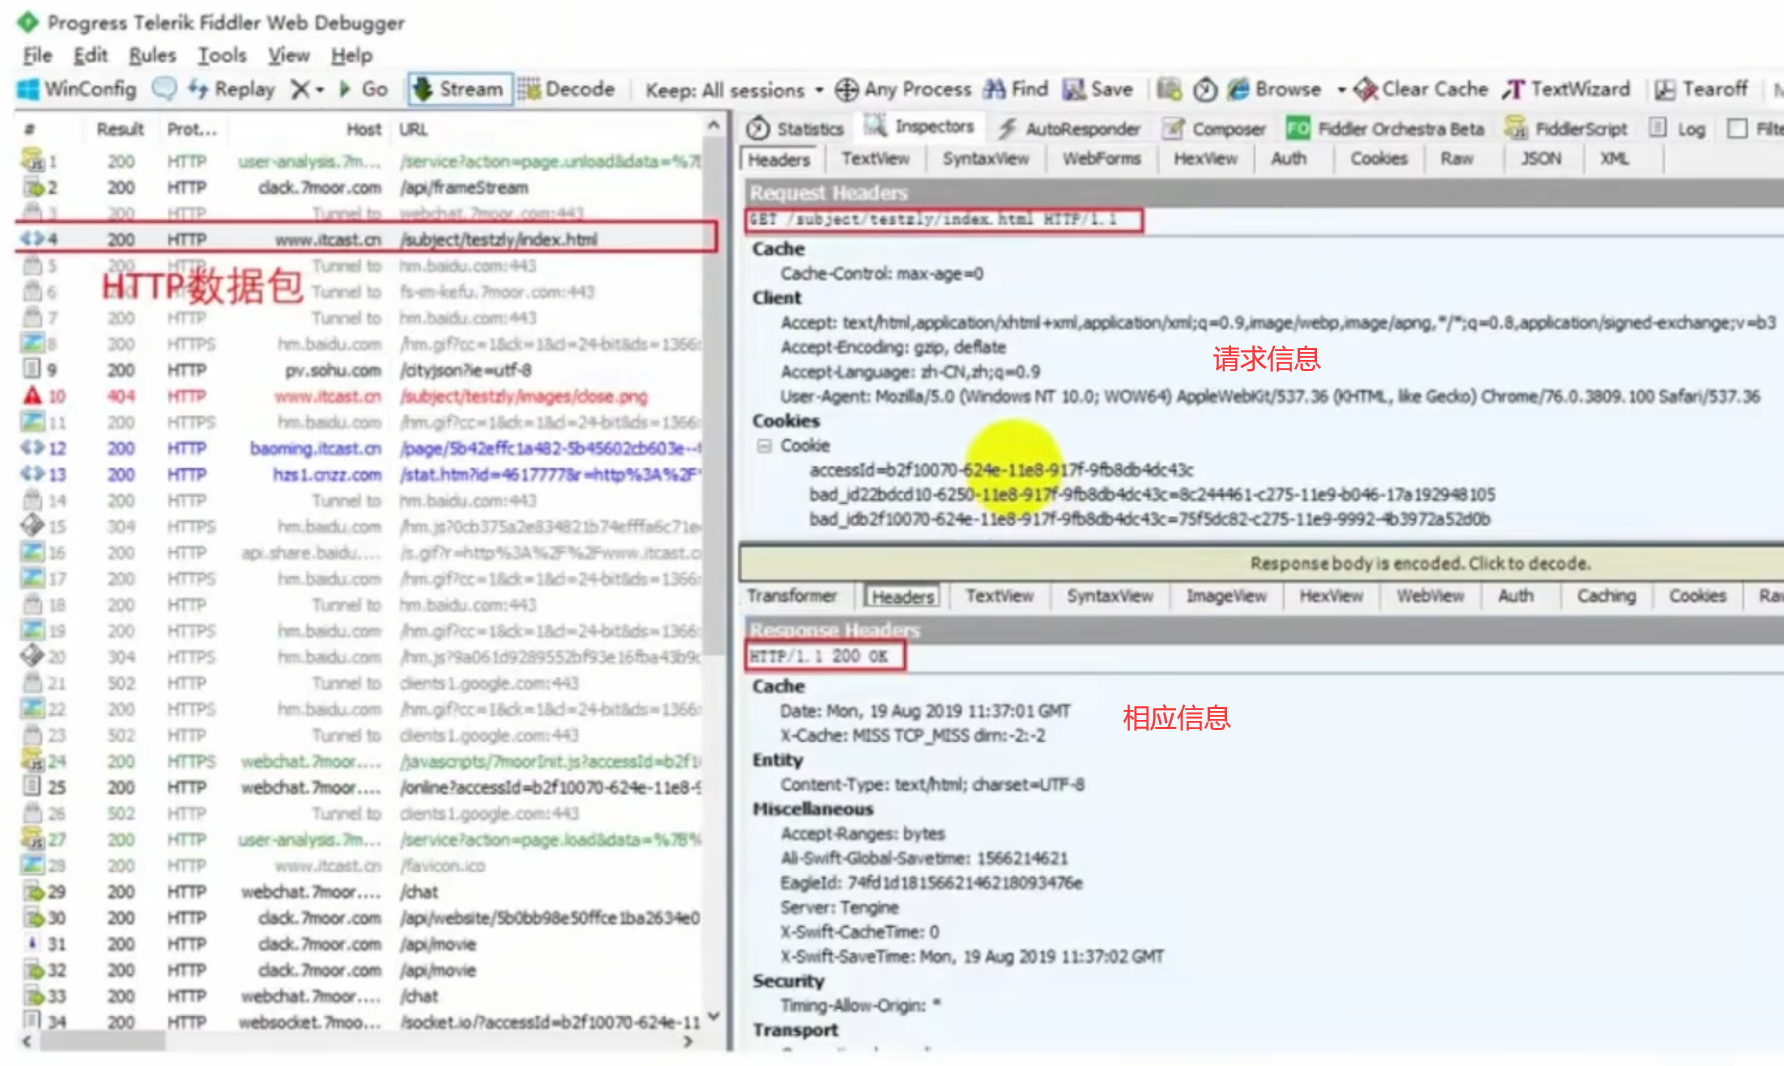This screenshot has height=1066, width=1784.
Task: Select the request Auth tab
Action: (x=1288, y=159)
